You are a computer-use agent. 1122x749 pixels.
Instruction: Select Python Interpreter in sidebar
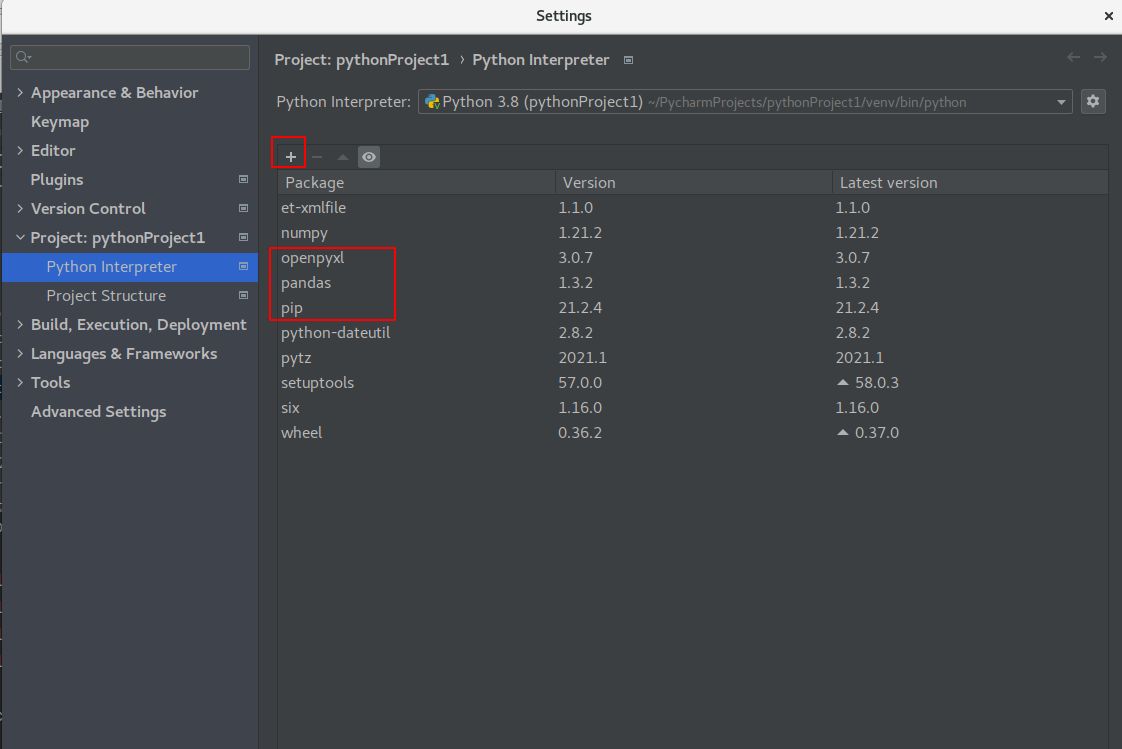click(x=130, y=267)
